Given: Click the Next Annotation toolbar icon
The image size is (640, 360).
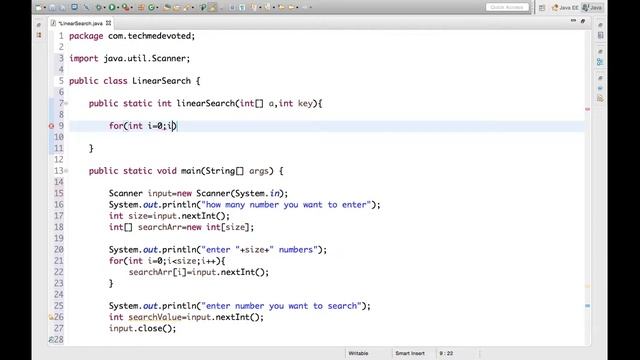Looking at the screenshot, I should (254, 7).
